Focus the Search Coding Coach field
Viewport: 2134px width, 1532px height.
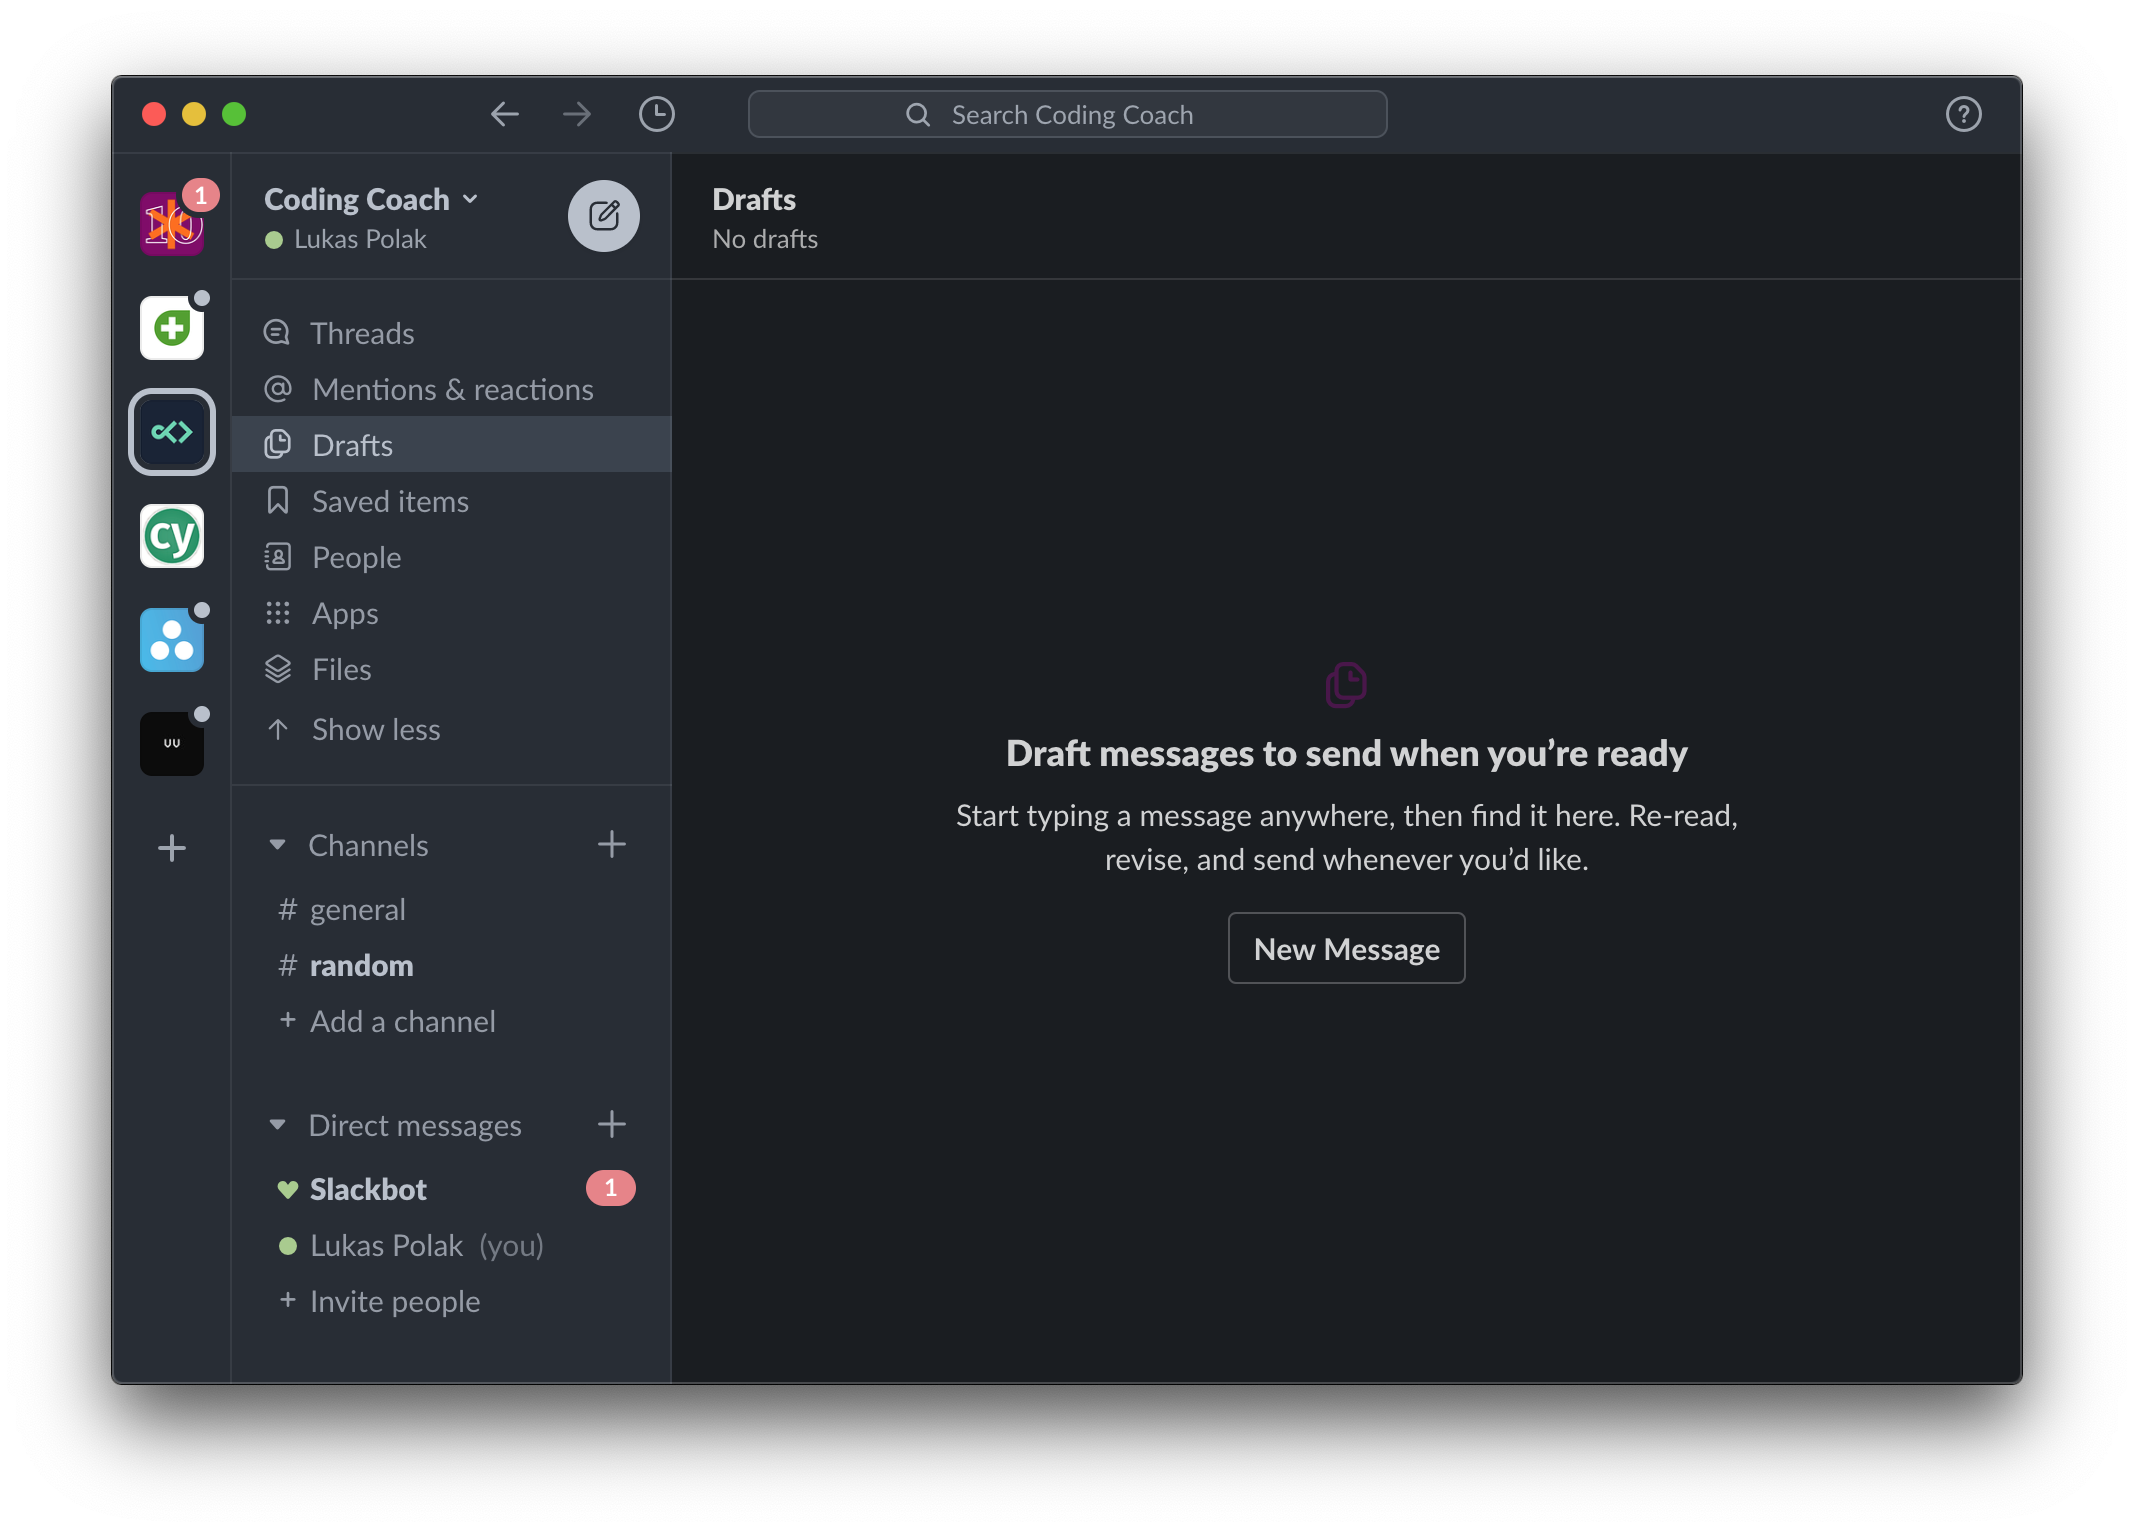coord(1067,114)
